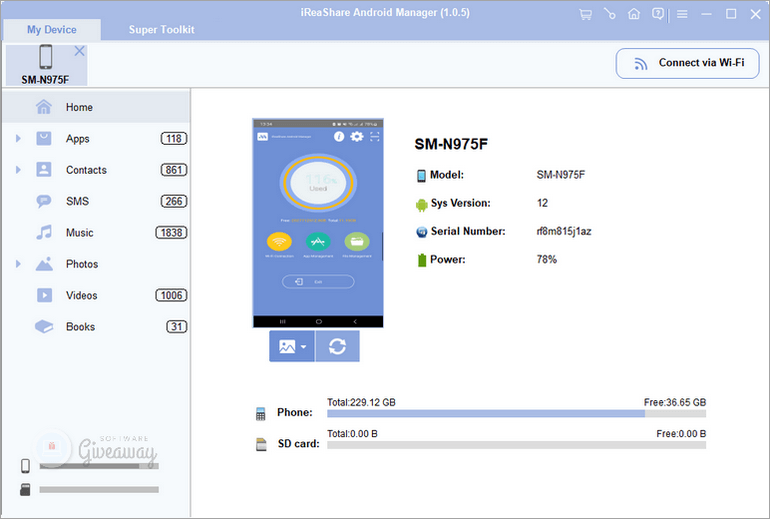Click the phone screen preview thumbnail
Viewport: 770px width, 519px height.
pyautogui.click(x=317, y=222)
